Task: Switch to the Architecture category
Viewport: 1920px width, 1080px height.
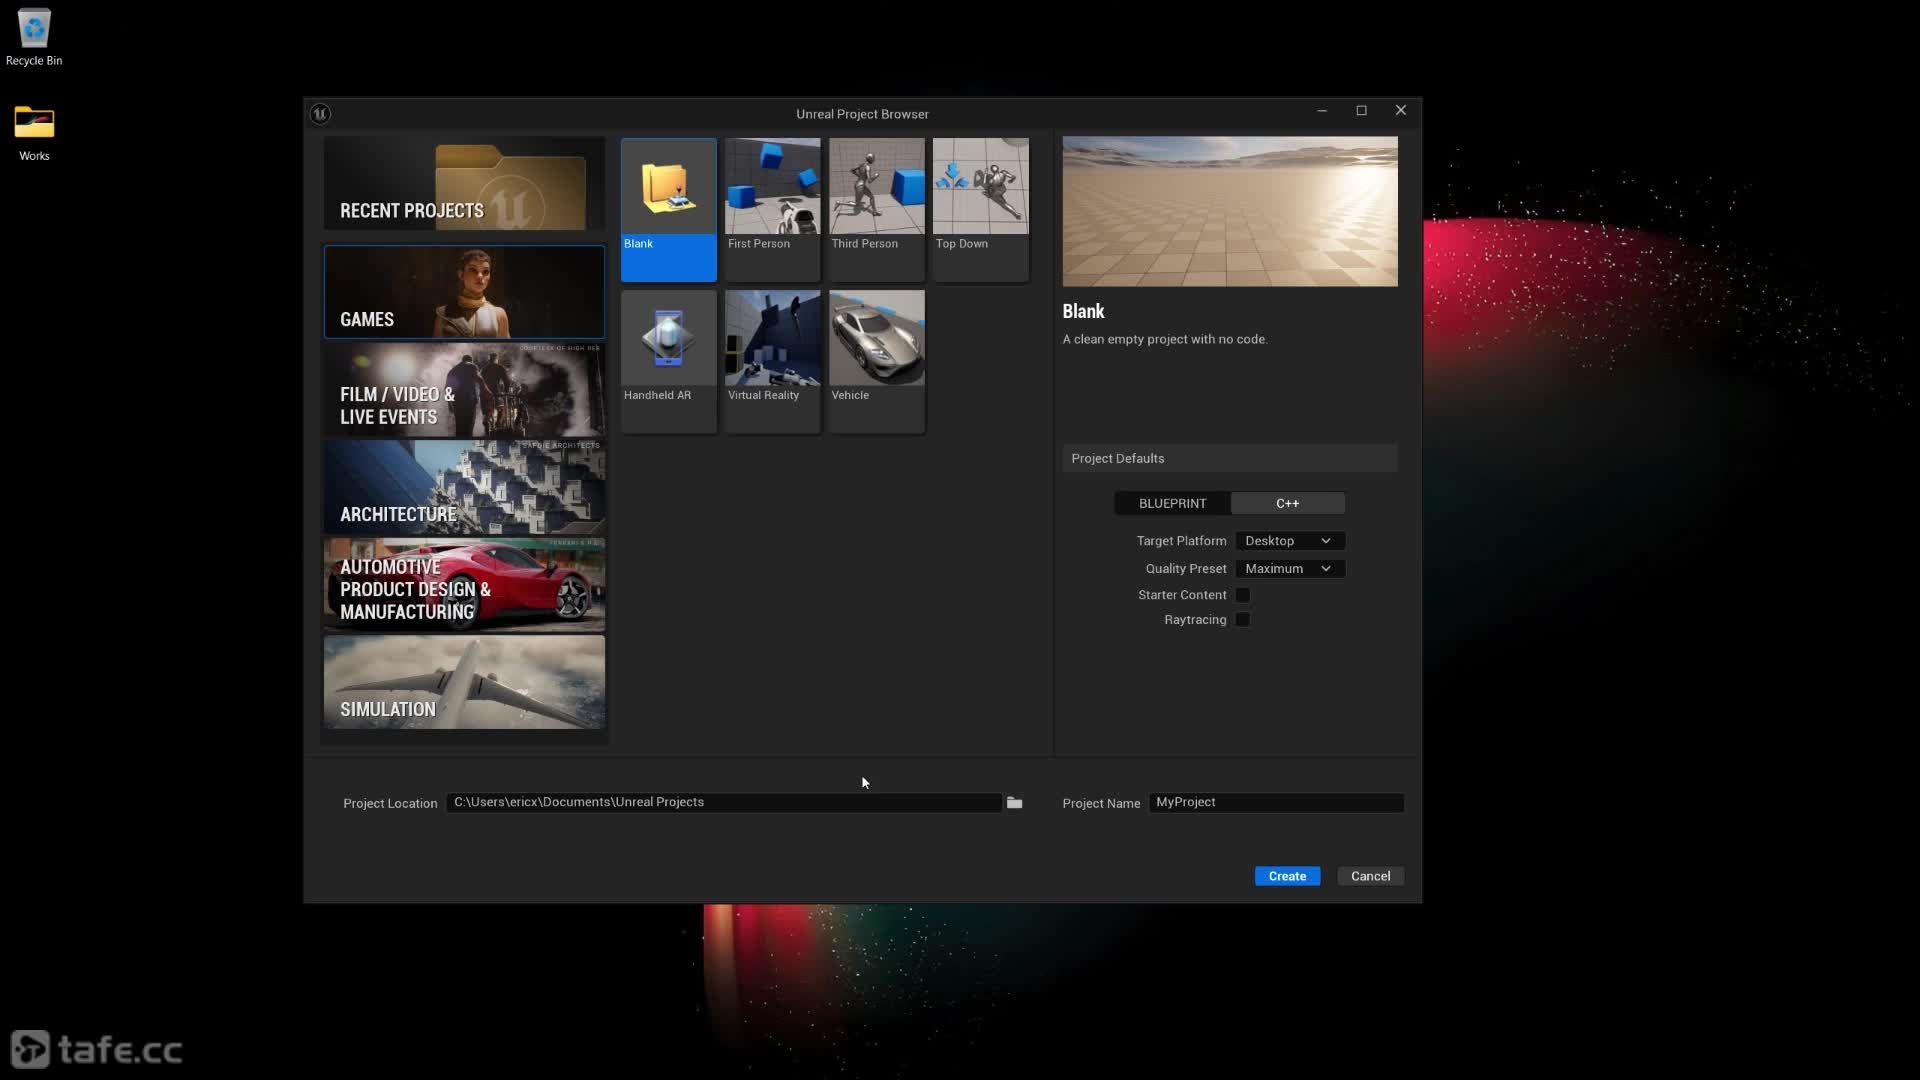Action: (464, 487)
